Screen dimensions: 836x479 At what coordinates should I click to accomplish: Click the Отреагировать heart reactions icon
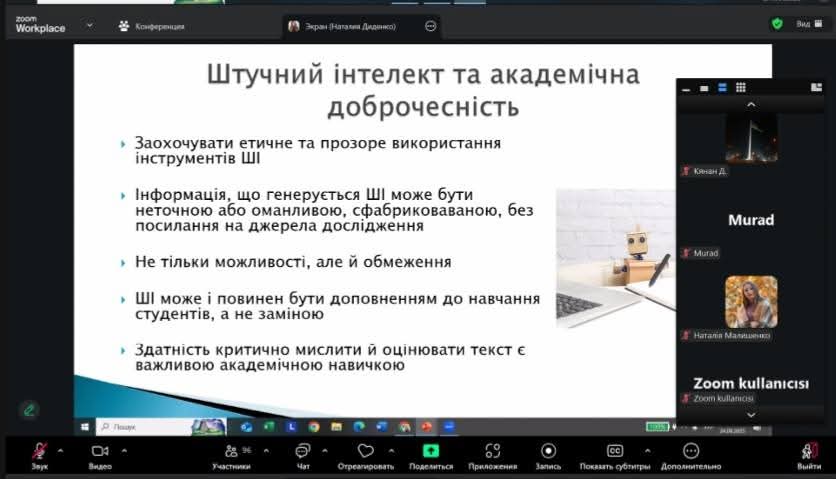(365, 452)
